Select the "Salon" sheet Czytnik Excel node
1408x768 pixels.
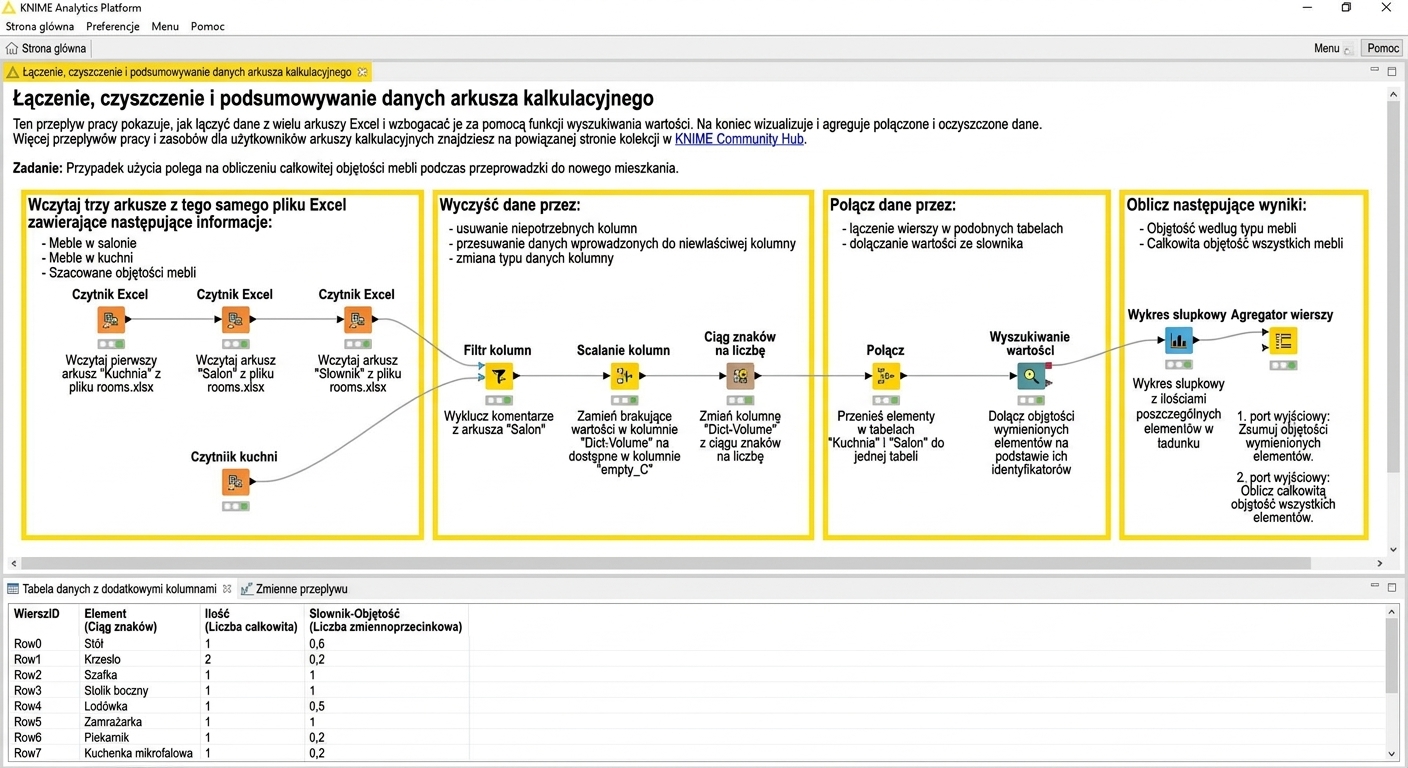(x=235, y=320)
